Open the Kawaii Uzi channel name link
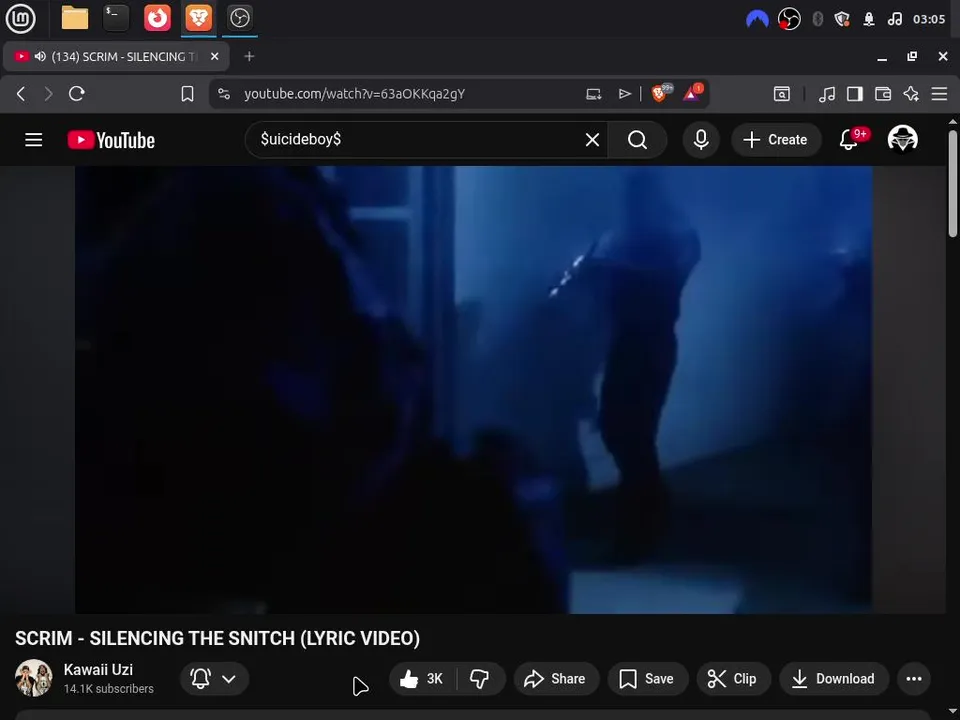 click(98, 669)
